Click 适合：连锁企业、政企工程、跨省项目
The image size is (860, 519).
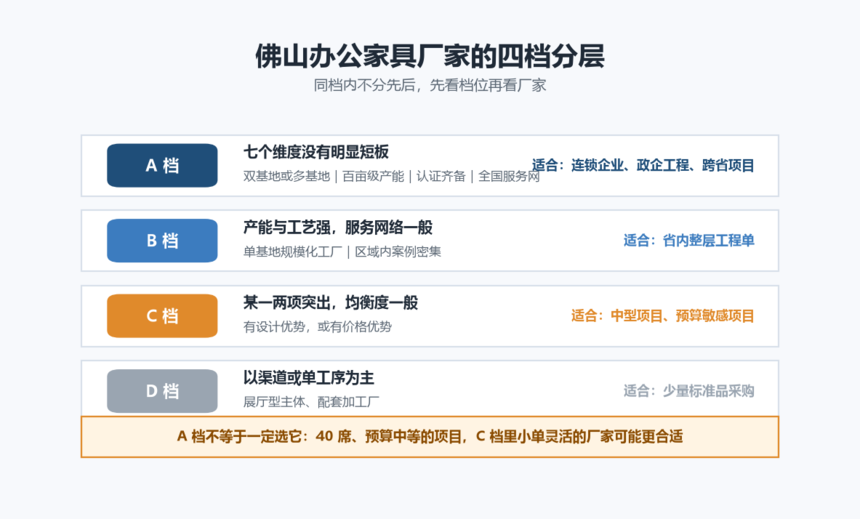(643, 165)
